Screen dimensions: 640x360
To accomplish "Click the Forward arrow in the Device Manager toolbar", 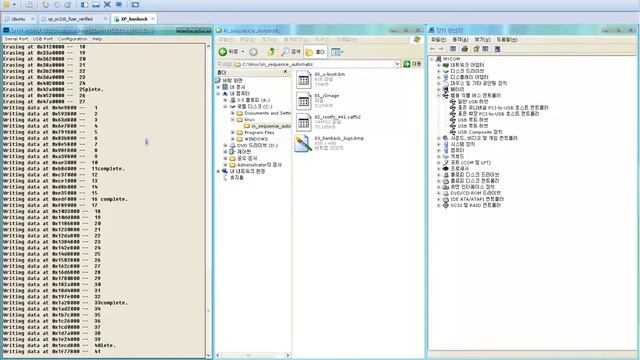I will 441,49.
